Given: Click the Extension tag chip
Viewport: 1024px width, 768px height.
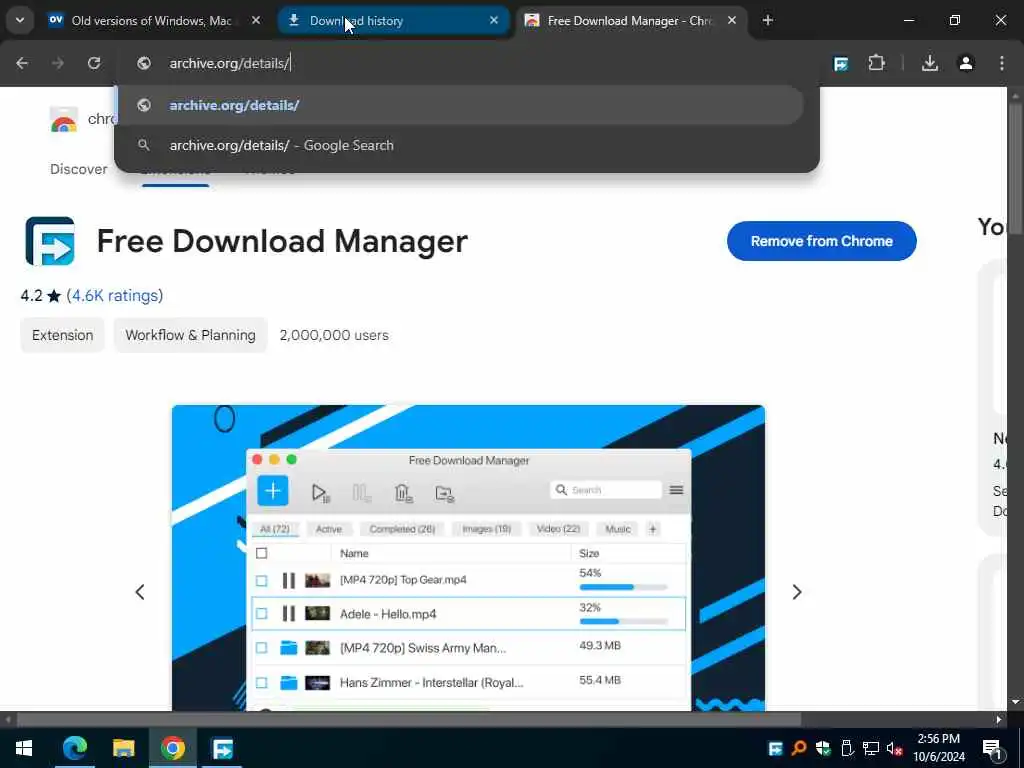Looking at the screenshot, I should point(63,335).
